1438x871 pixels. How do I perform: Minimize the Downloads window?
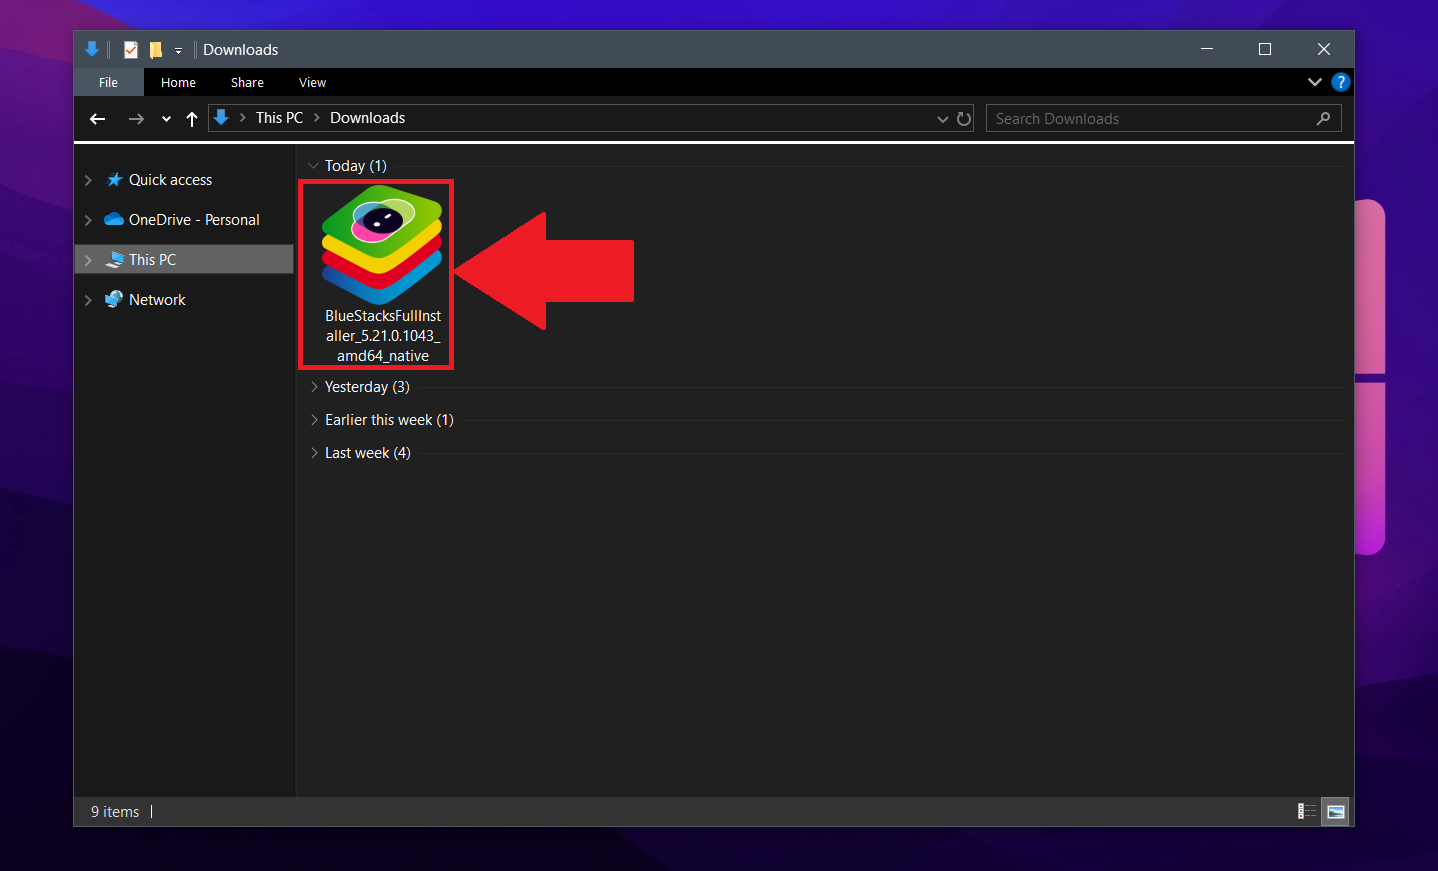tap(1207, 49)
